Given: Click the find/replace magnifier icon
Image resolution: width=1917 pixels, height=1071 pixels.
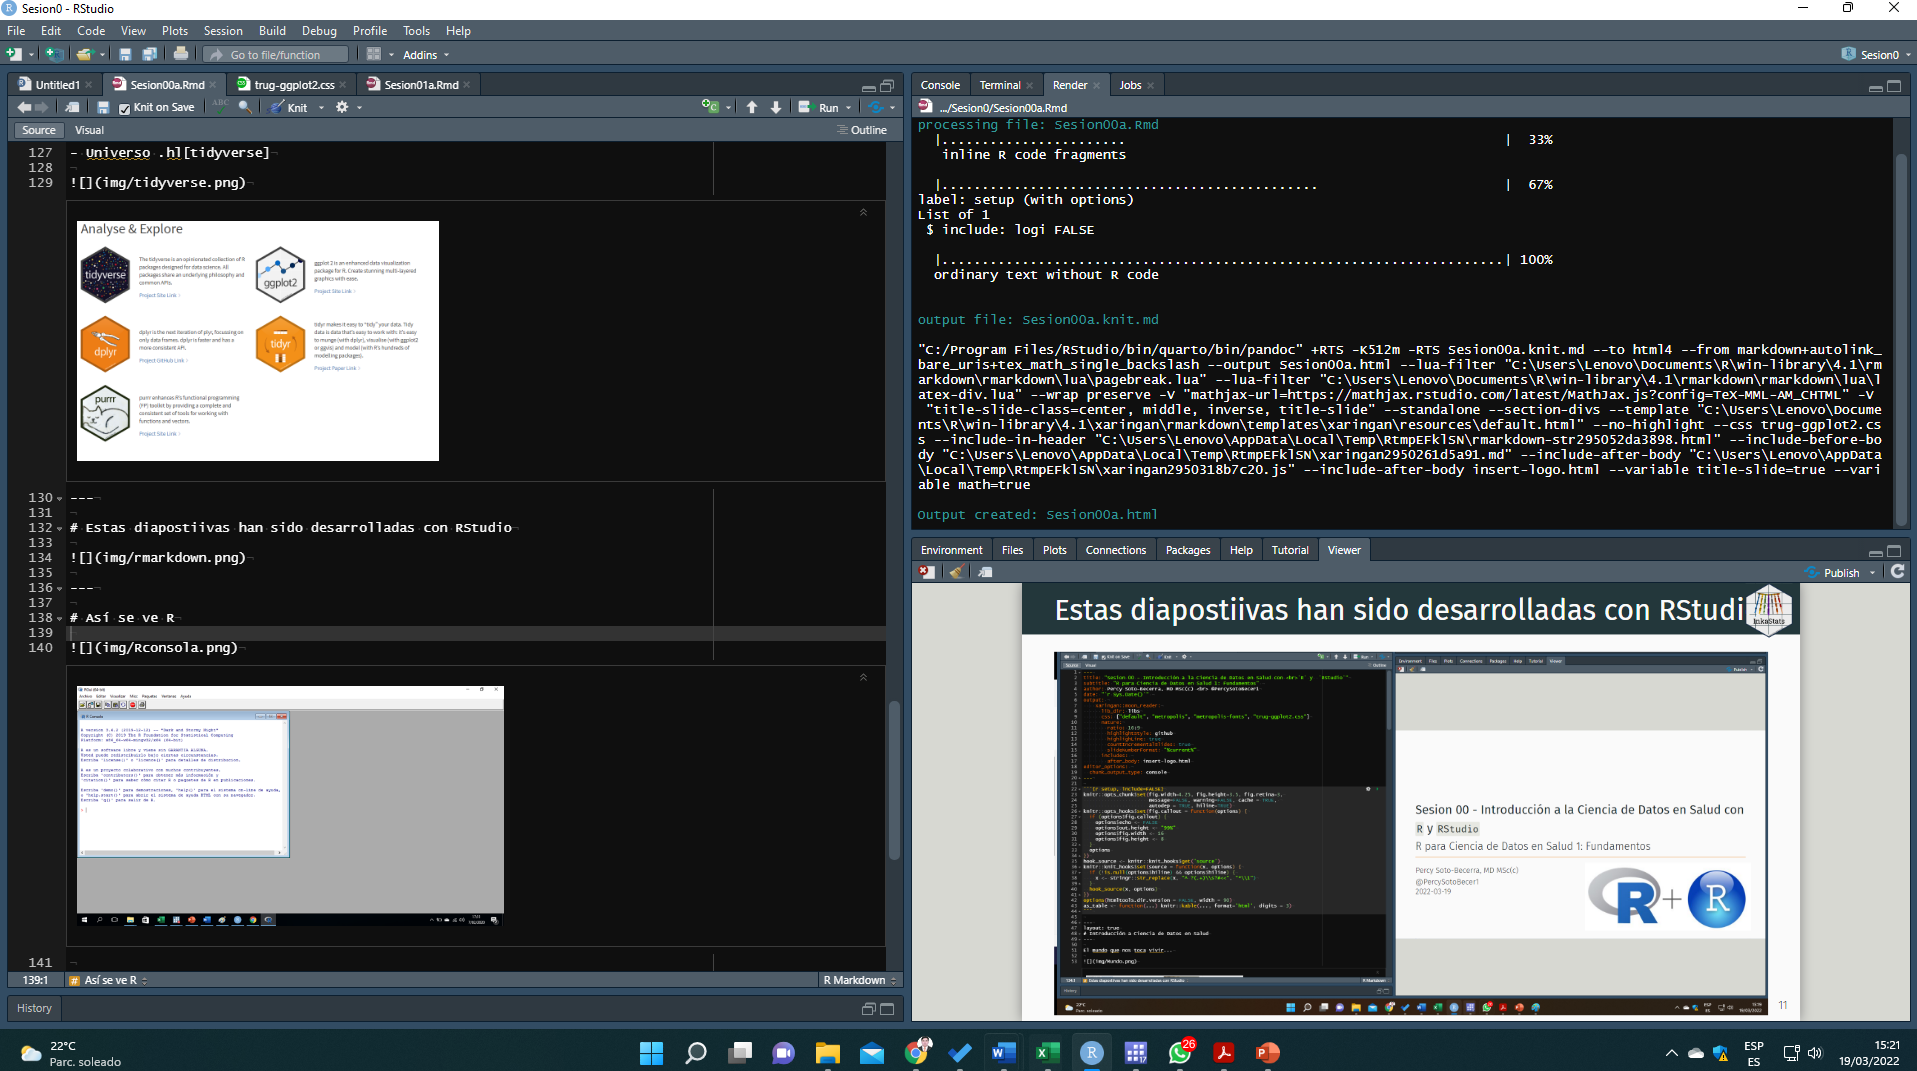Looking at the screenshot, I should pyautogui.click(x=245, y=107).
